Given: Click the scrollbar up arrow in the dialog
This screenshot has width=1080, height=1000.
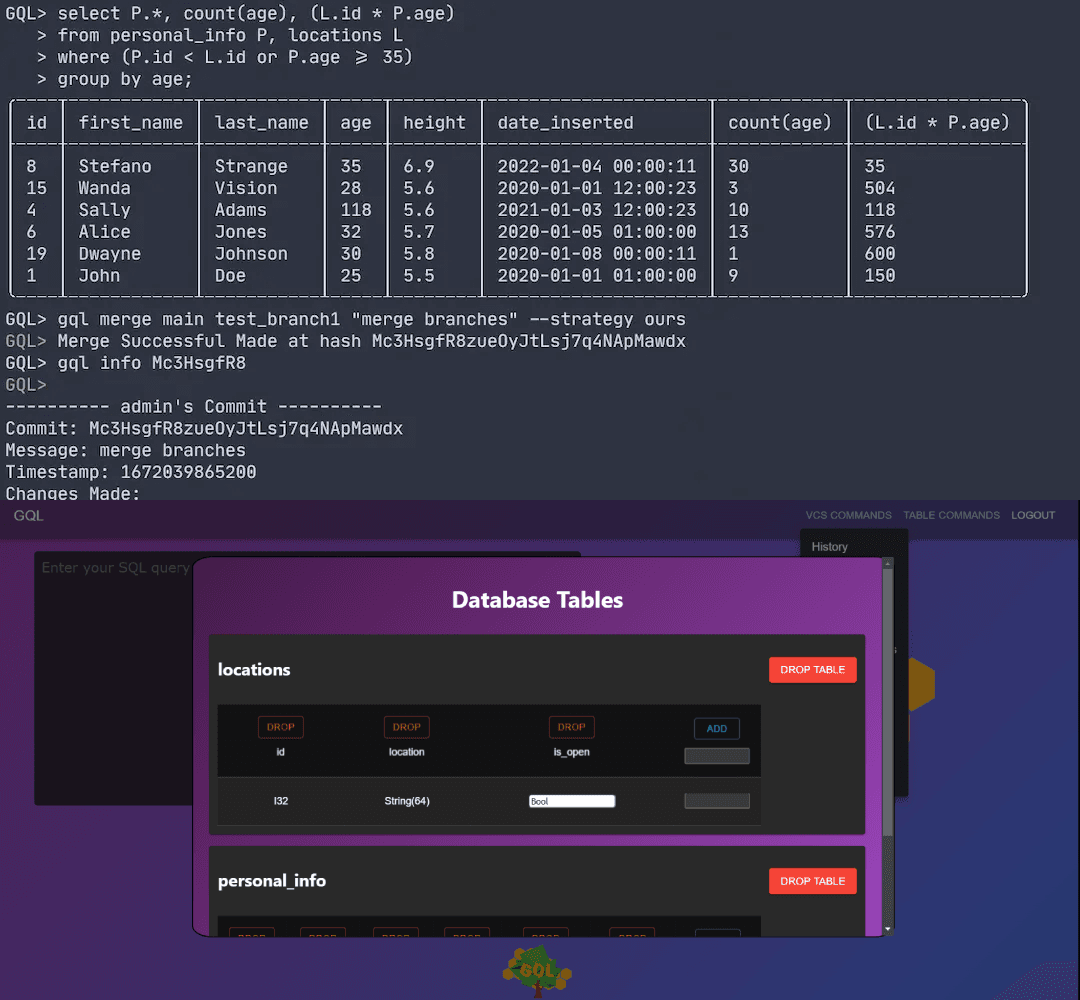Looking at the screenshot, I should click(x=887, y=565).
